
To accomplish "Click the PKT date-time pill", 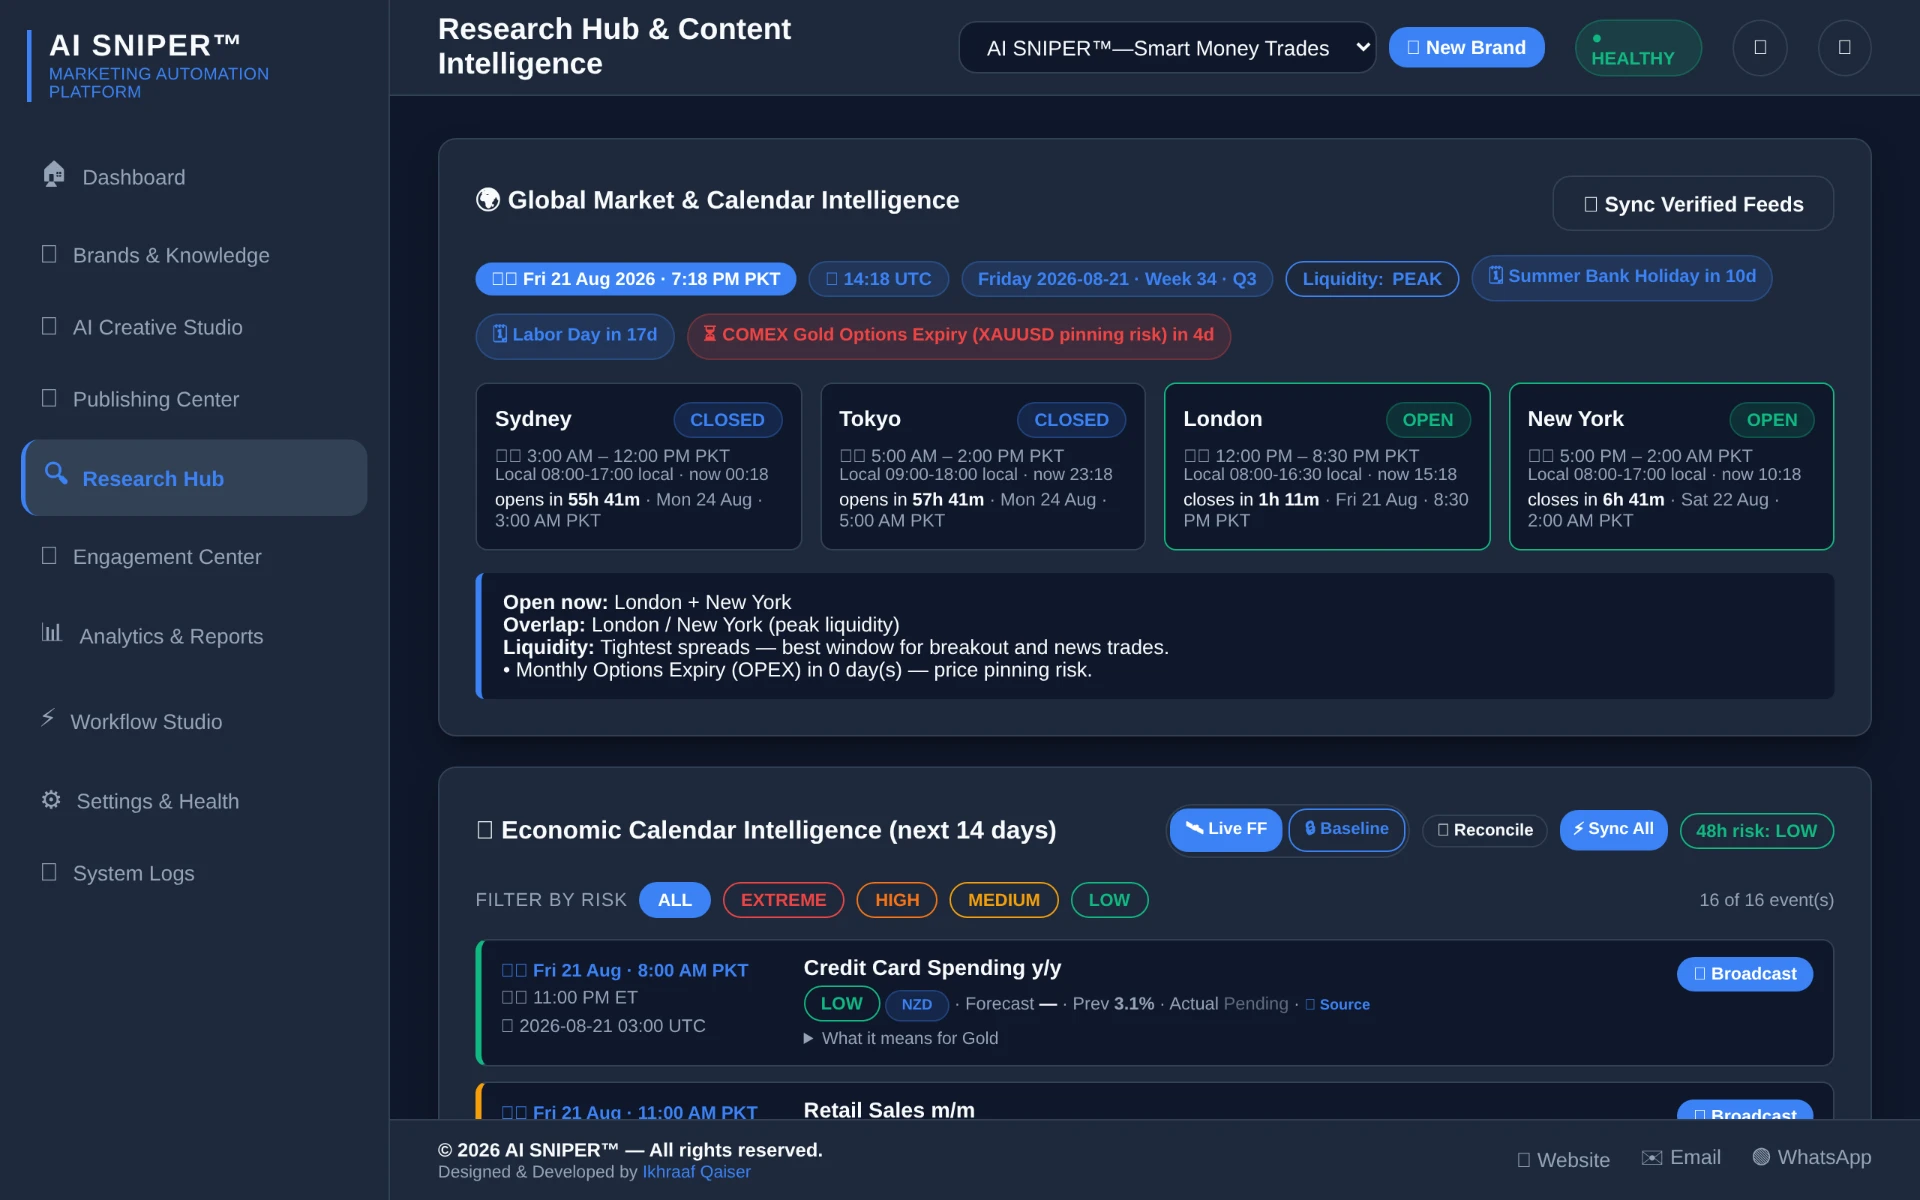I will [x=636, y=279].
